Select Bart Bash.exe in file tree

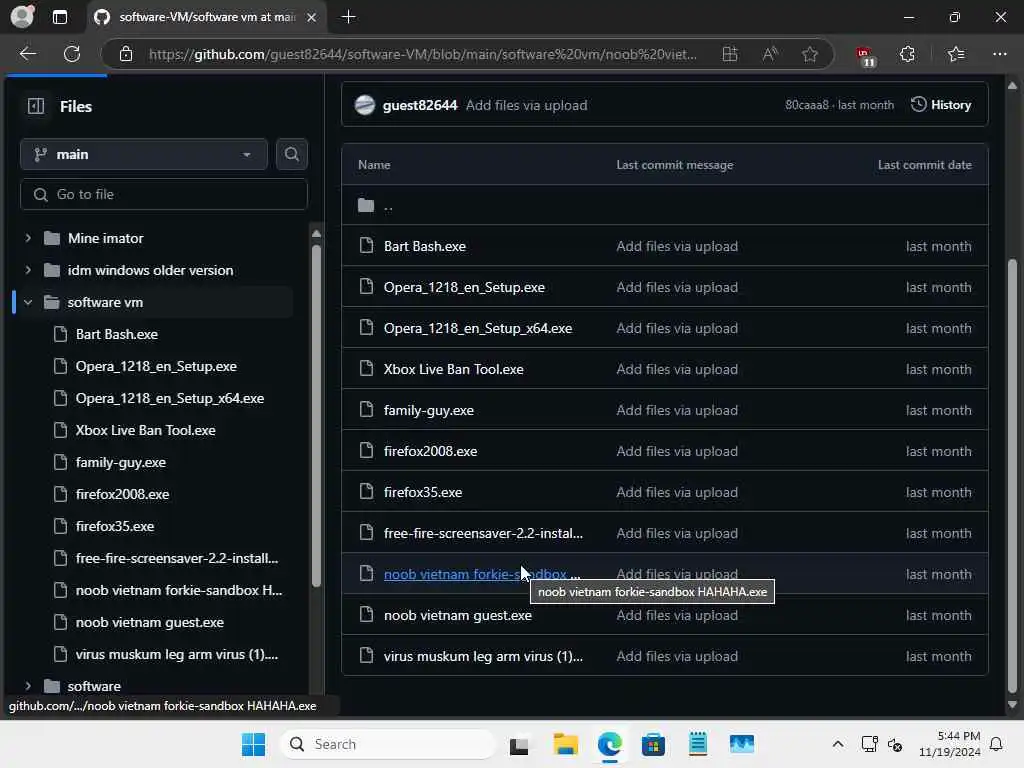117,334
